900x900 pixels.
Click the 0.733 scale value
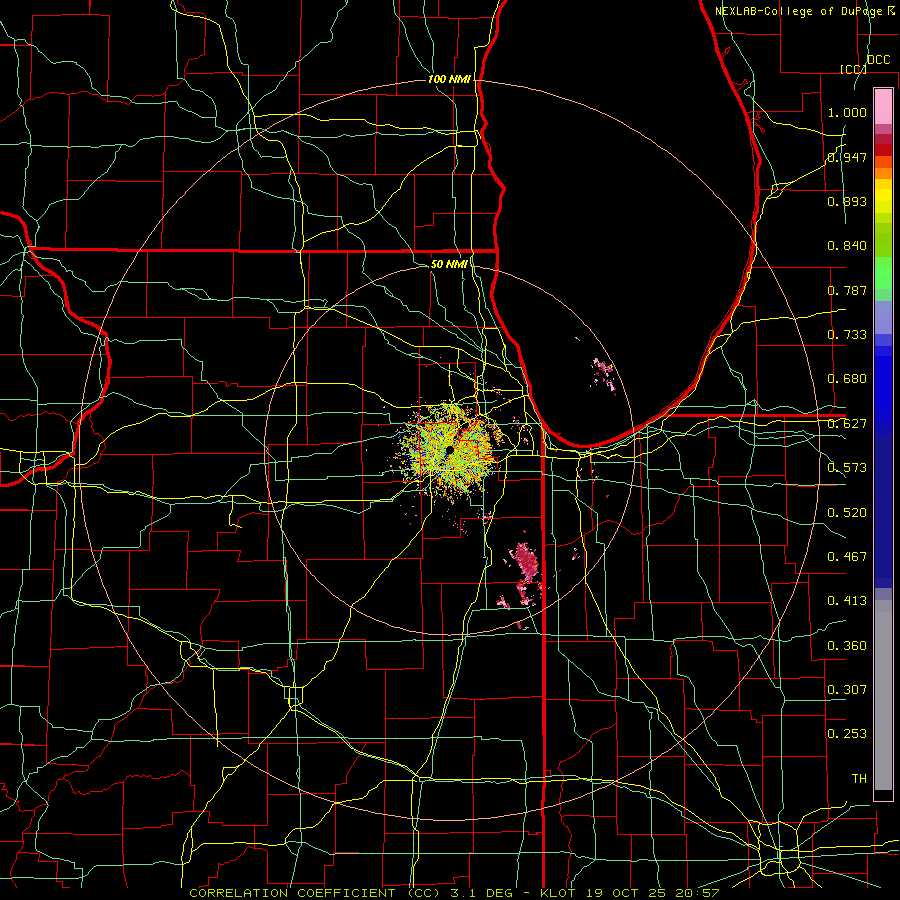[x=847, y=335]
